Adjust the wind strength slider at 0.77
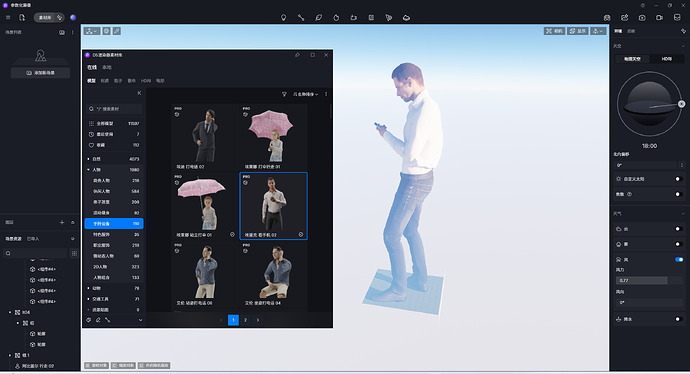This screenshot has height=374, width=690. click(649, 280)
